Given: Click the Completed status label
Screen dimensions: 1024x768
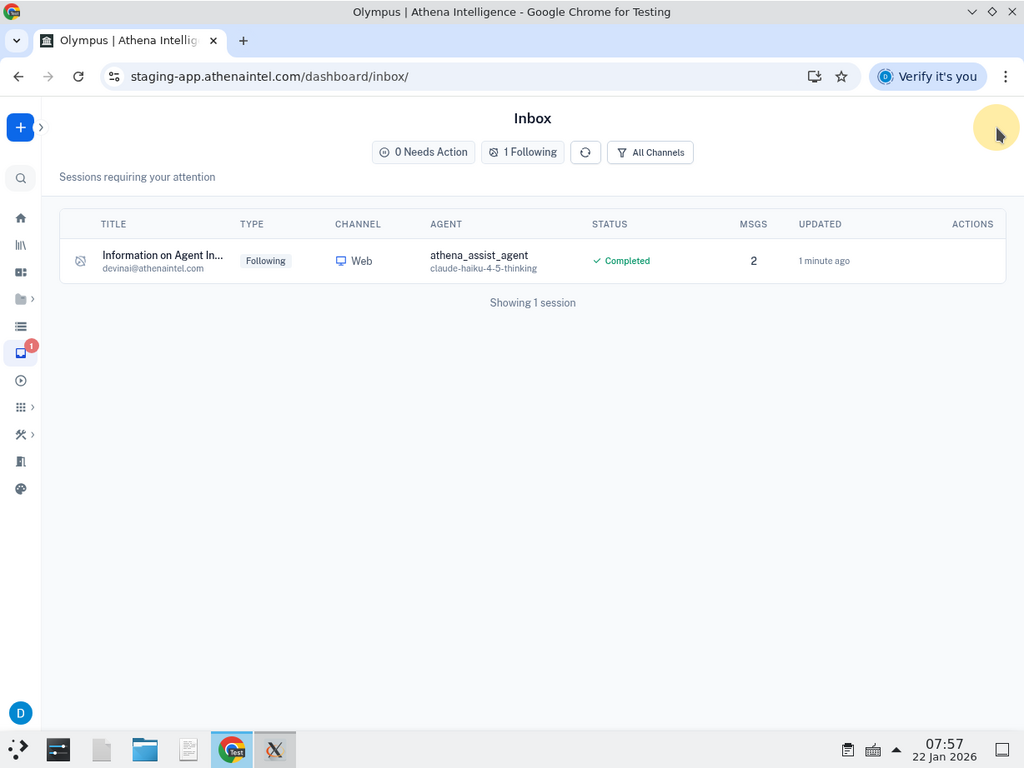Looking at the screenshot, I should click(x=621, y=261).
